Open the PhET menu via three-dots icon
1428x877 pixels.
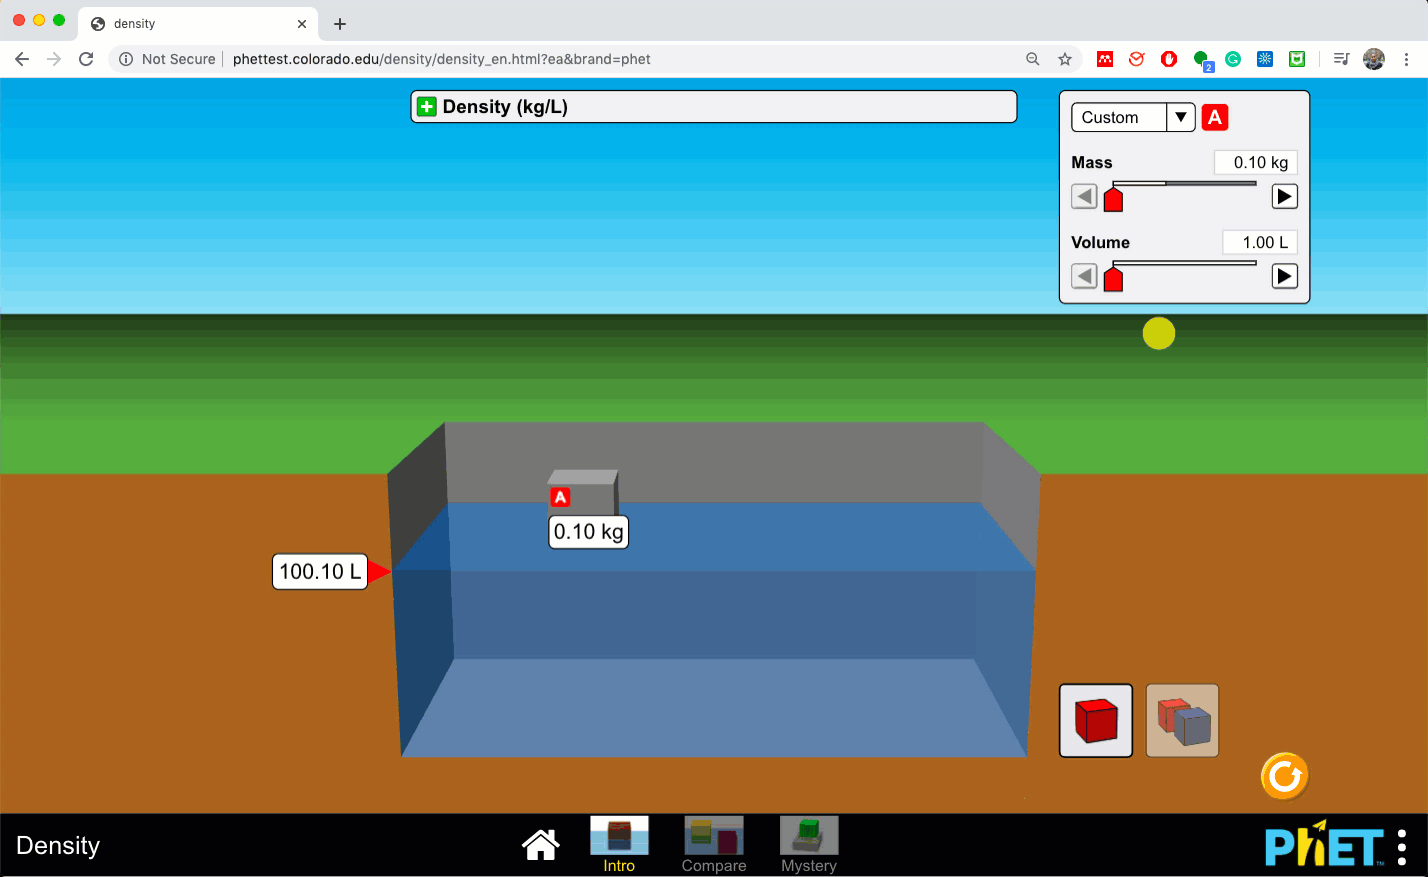coord(1404,845)
